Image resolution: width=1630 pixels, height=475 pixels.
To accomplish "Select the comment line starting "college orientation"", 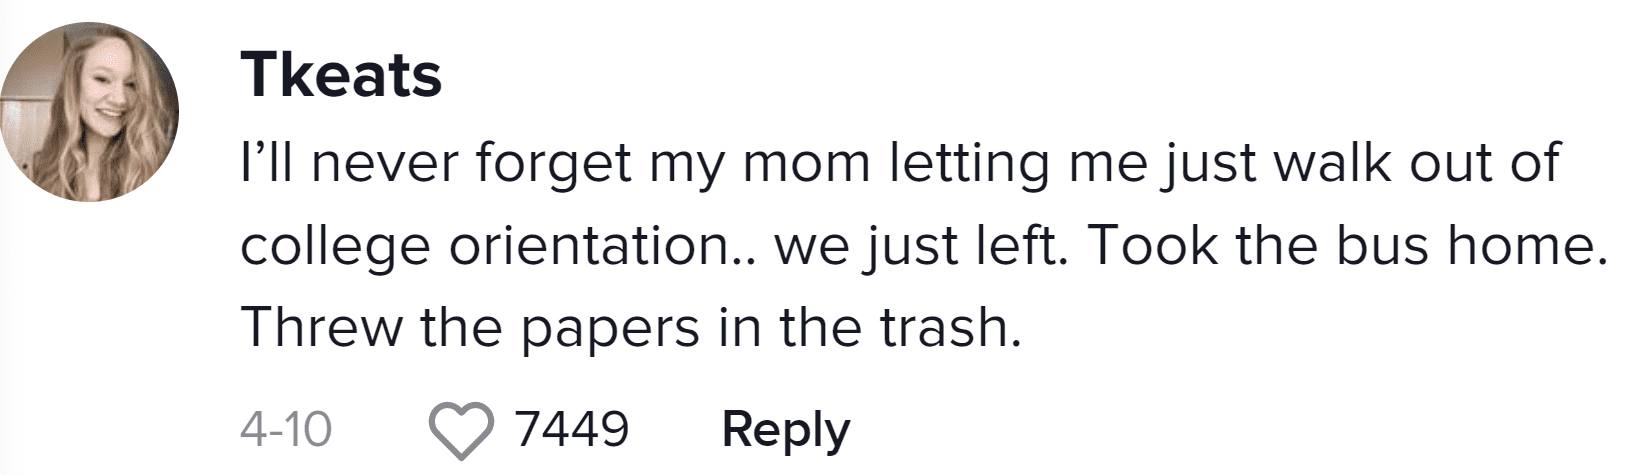I will click(923, 246).
